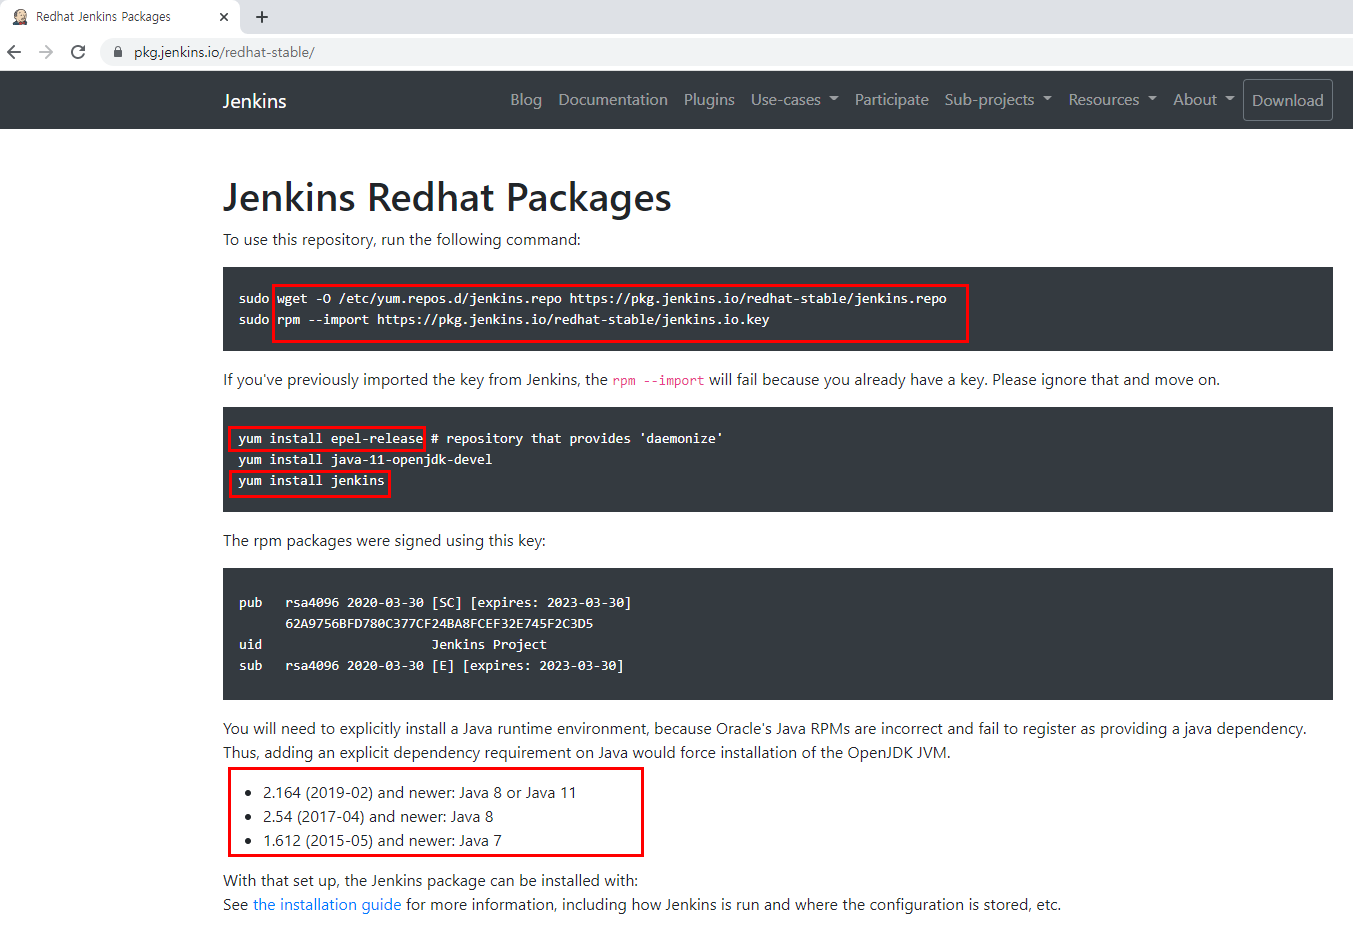Expand the Use-cases dropdown

795,100
